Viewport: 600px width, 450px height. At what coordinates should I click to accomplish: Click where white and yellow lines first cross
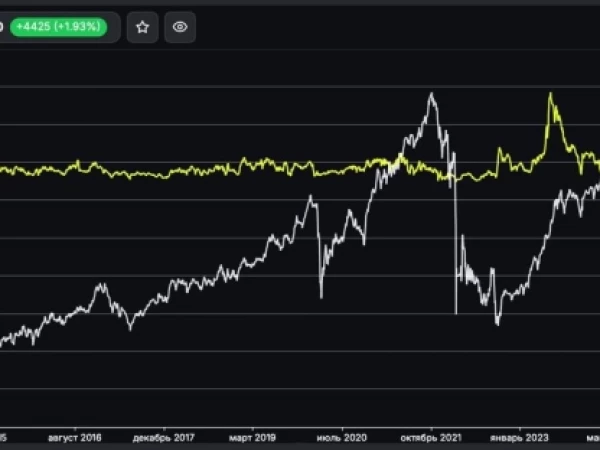pos(390,166)
